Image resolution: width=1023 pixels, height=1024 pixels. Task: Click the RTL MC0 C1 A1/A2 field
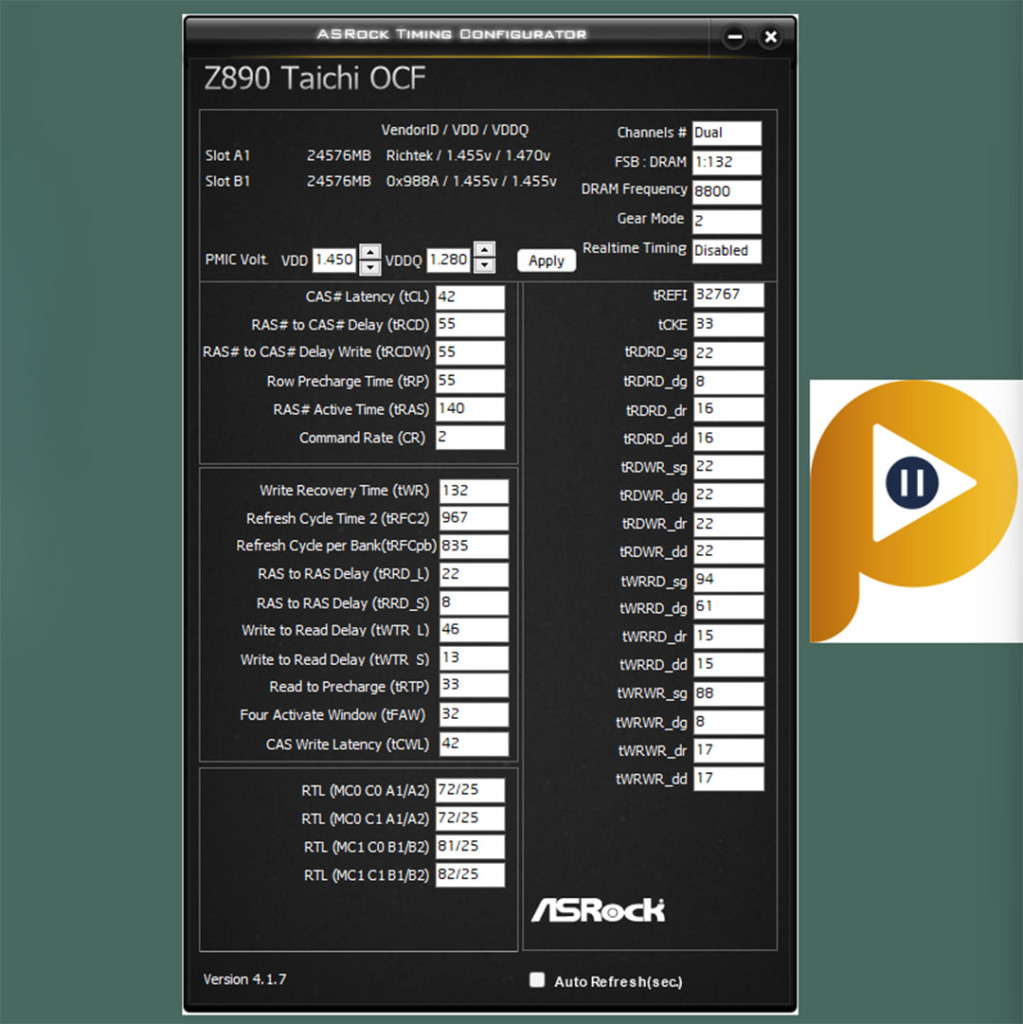point(470,818)
